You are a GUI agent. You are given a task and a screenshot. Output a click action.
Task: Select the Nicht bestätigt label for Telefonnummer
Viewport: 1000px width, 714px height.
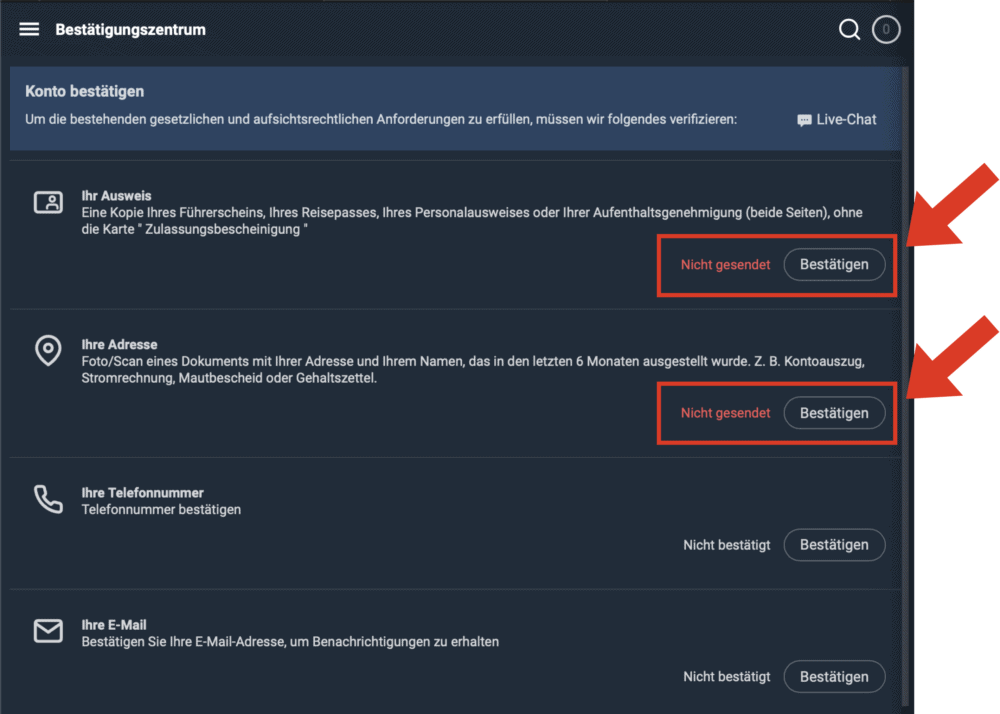pos(726,544)
